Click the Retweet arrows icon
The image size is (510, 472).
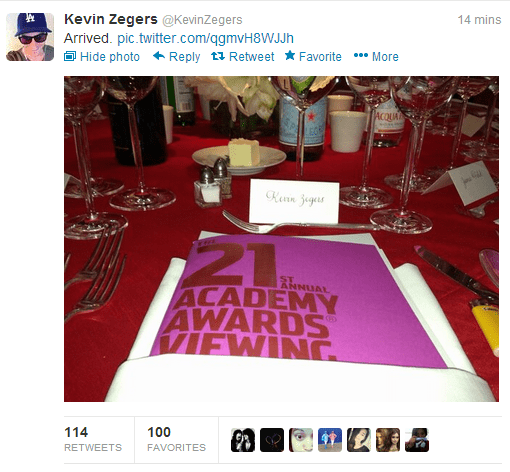pyautogui.click(x=218, y=56)
